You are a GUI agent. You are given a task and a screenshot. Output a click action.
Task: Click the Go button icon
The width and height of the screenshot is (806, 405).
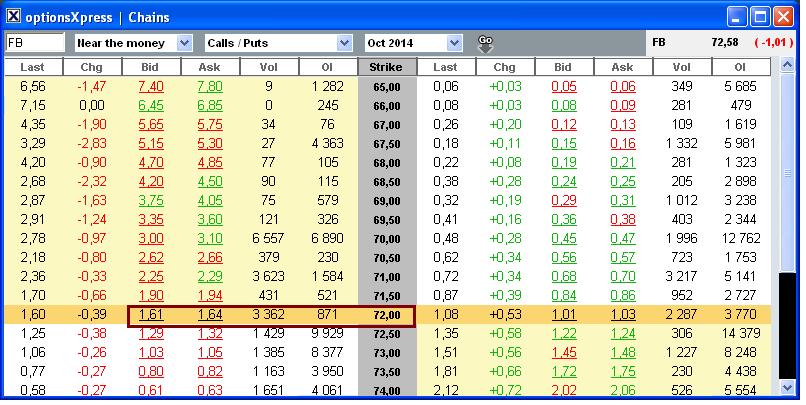click(x=486, y=42)
